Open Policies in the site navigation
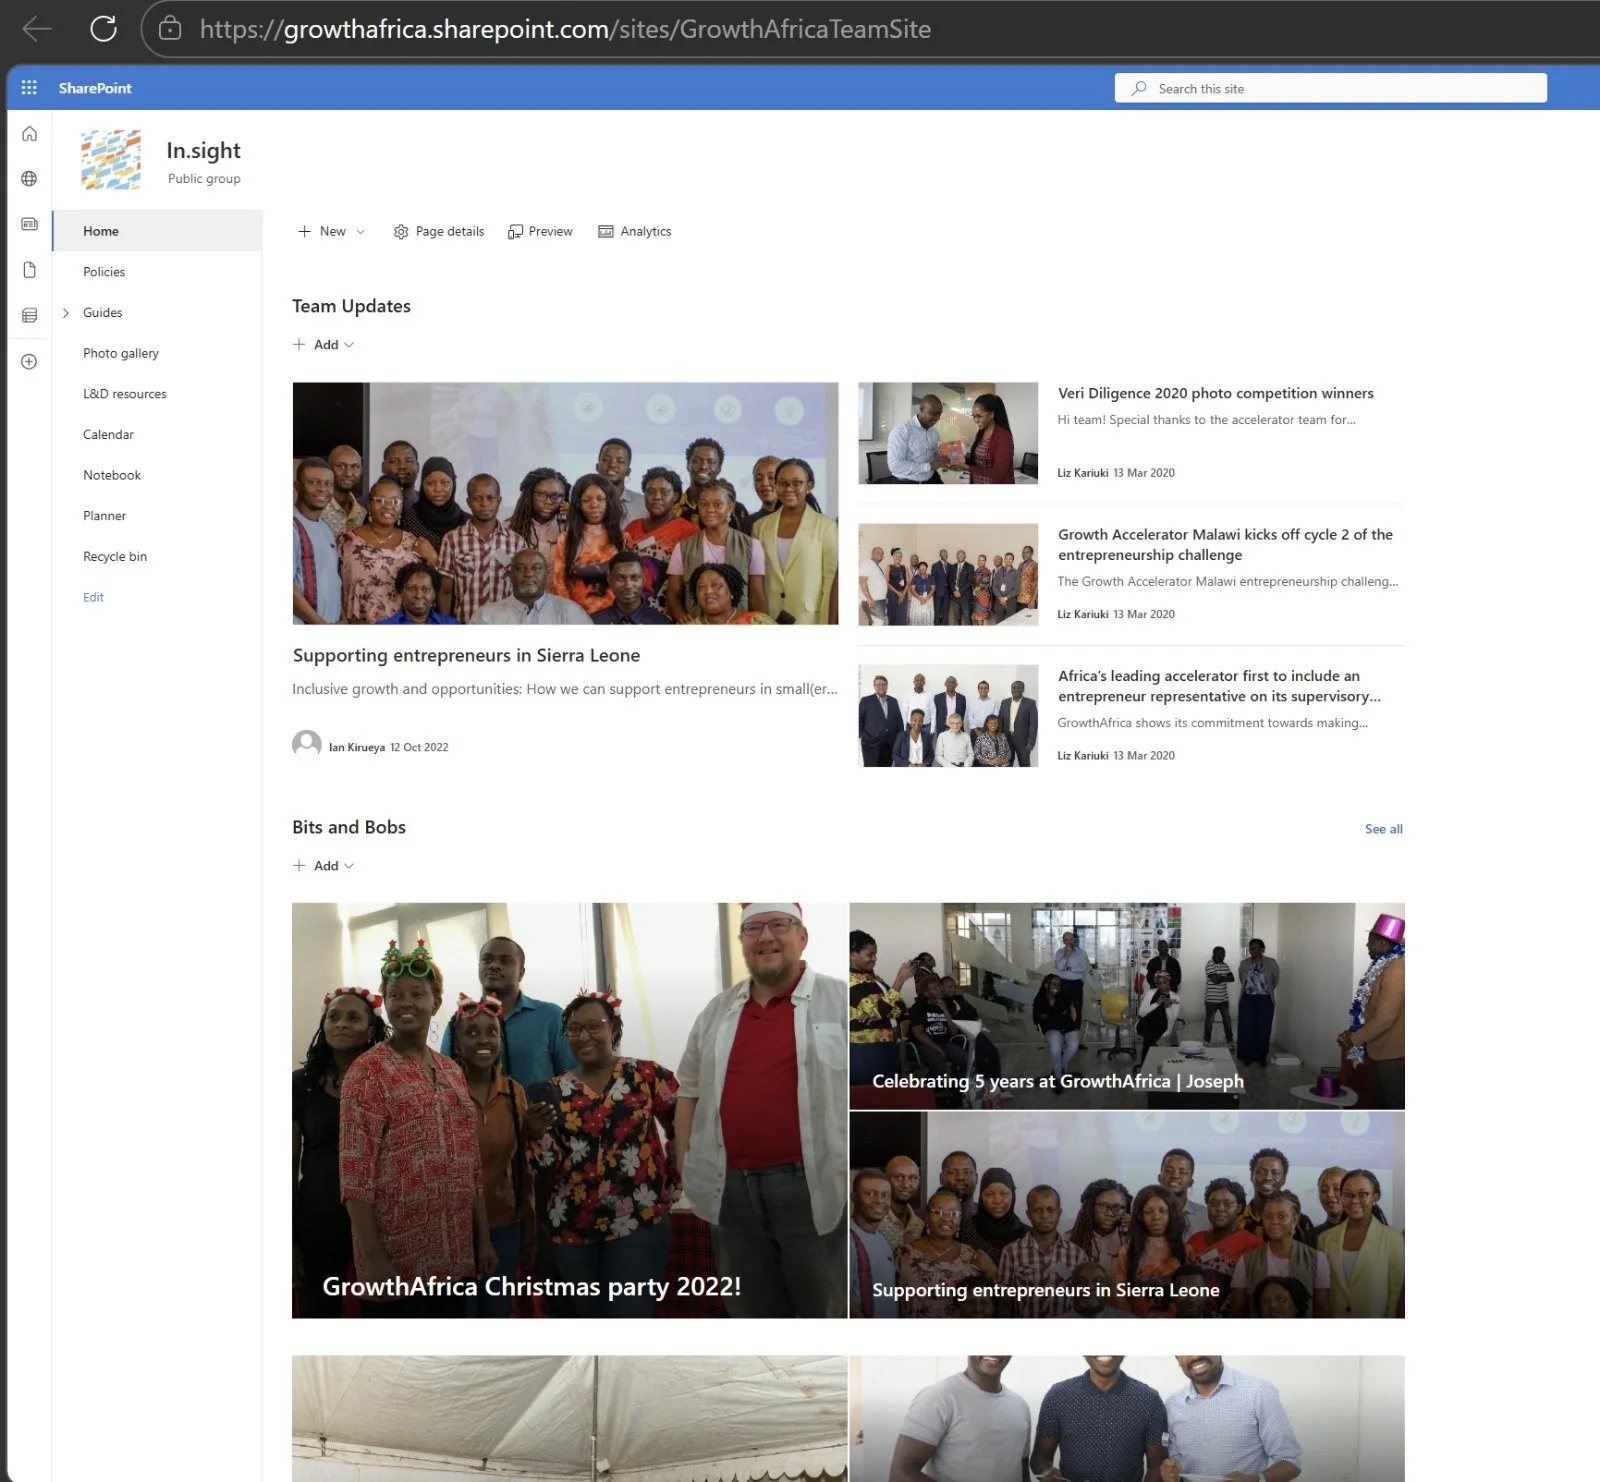1600x1482 pixels. pos(104,272)
